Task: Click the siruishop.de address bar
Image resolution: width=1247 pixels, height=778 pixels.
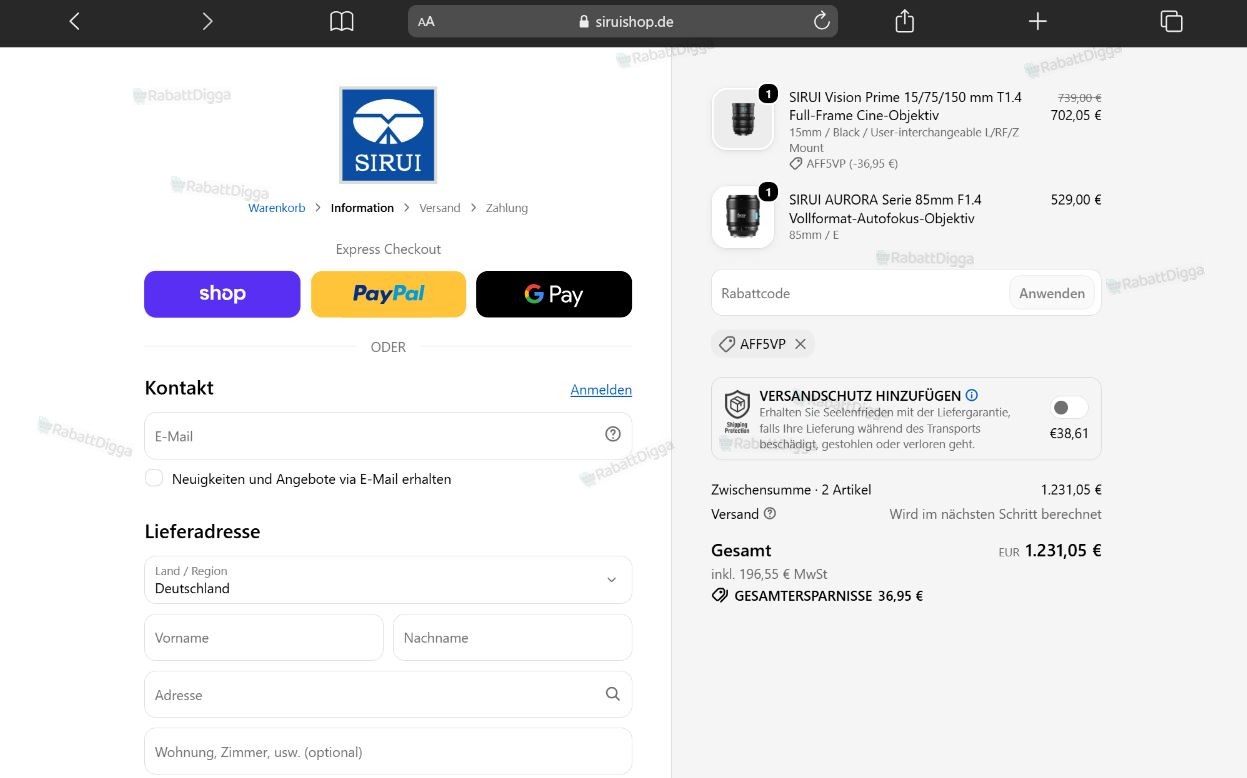Action: [623, 21]
